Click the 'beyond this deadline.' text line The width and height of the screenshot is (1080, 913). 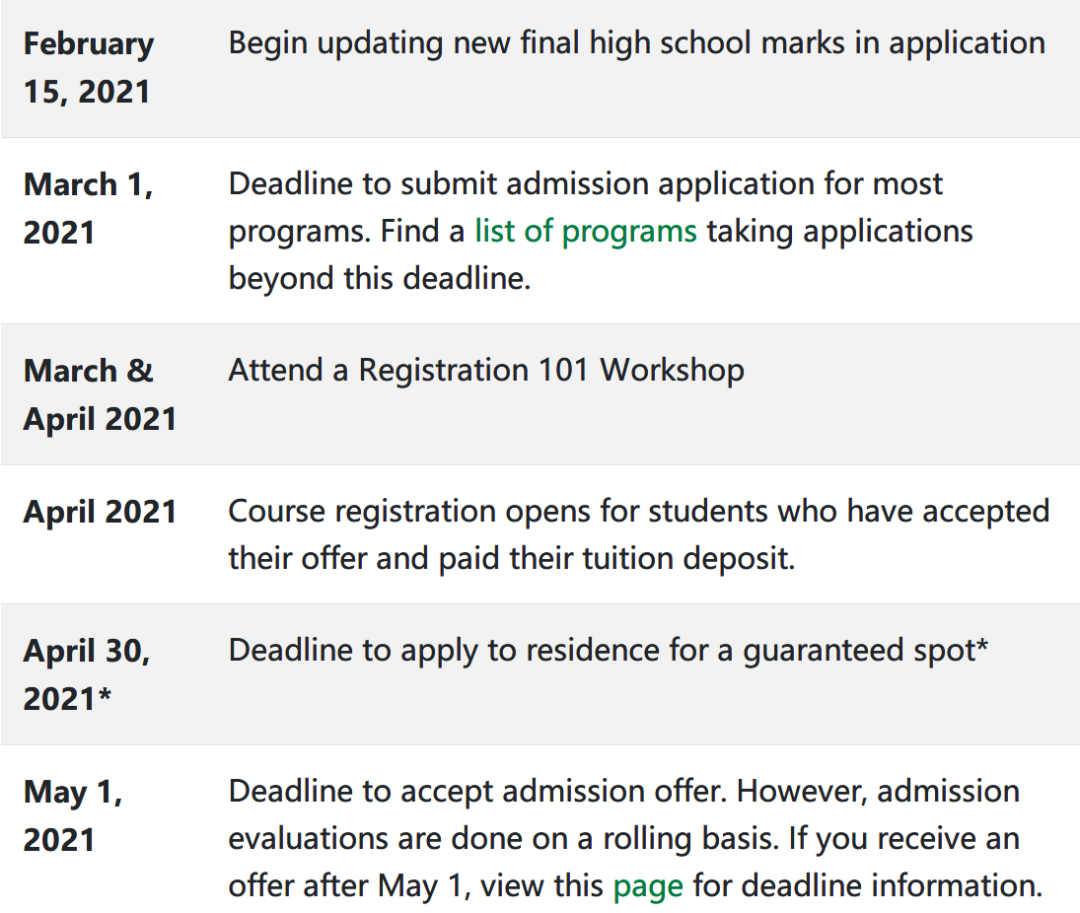[380, 279]
